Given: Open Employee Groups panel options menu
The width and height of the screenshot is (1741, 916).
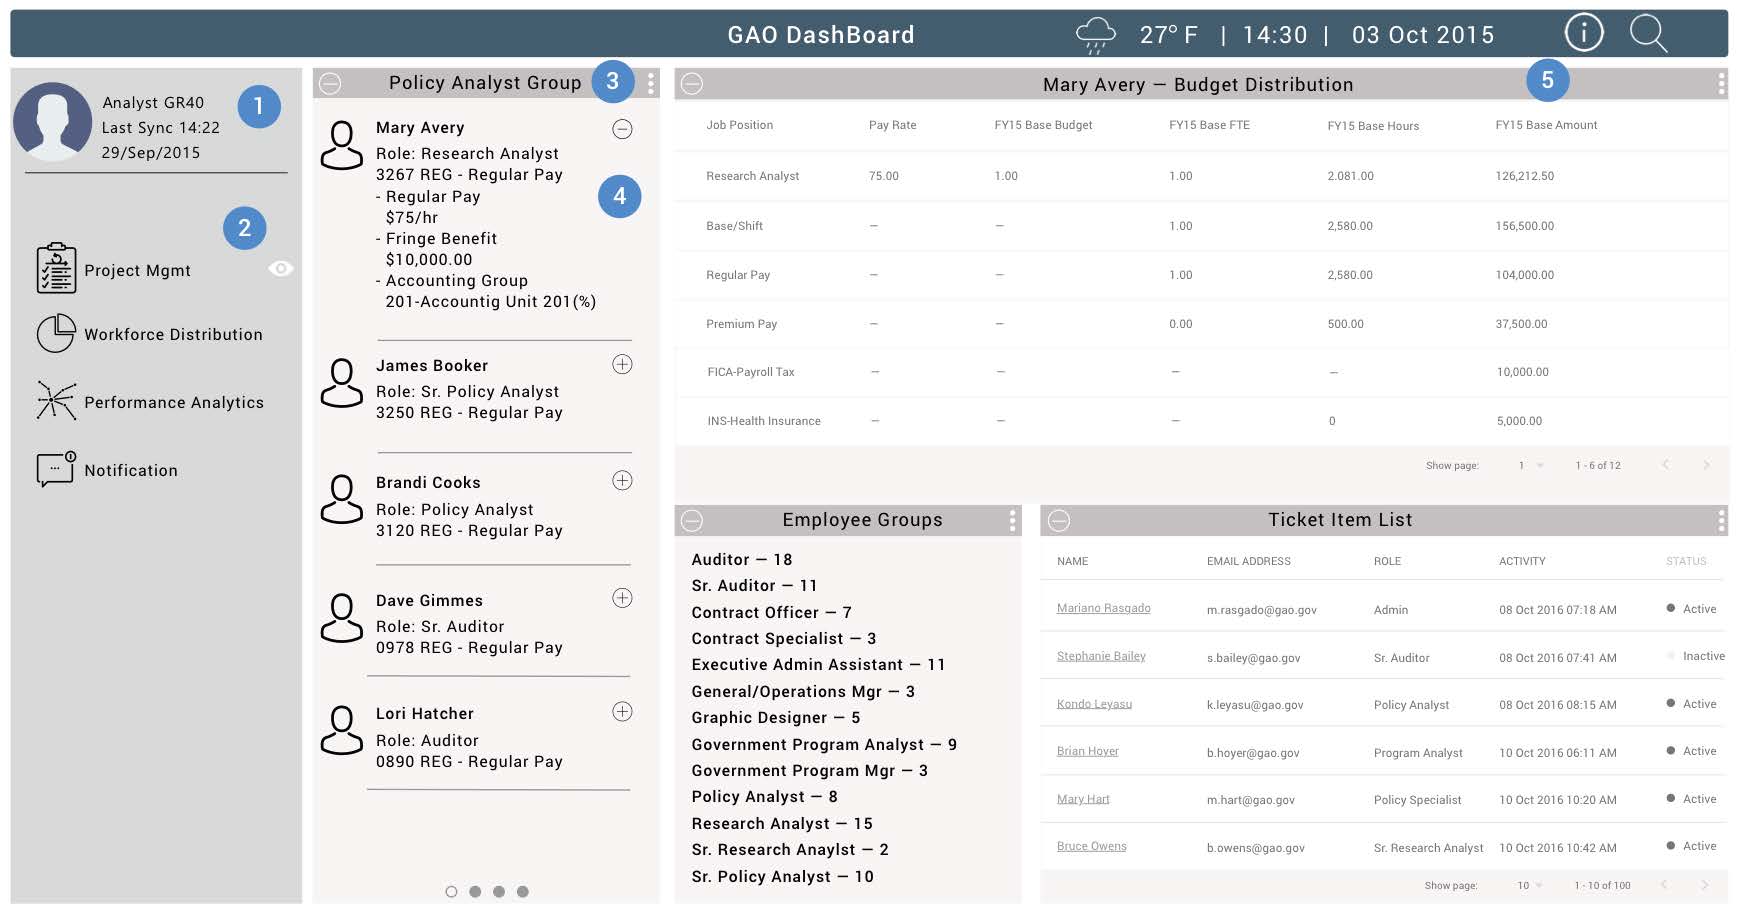Looking at the screenshot, I should (x=1012, y=520).
